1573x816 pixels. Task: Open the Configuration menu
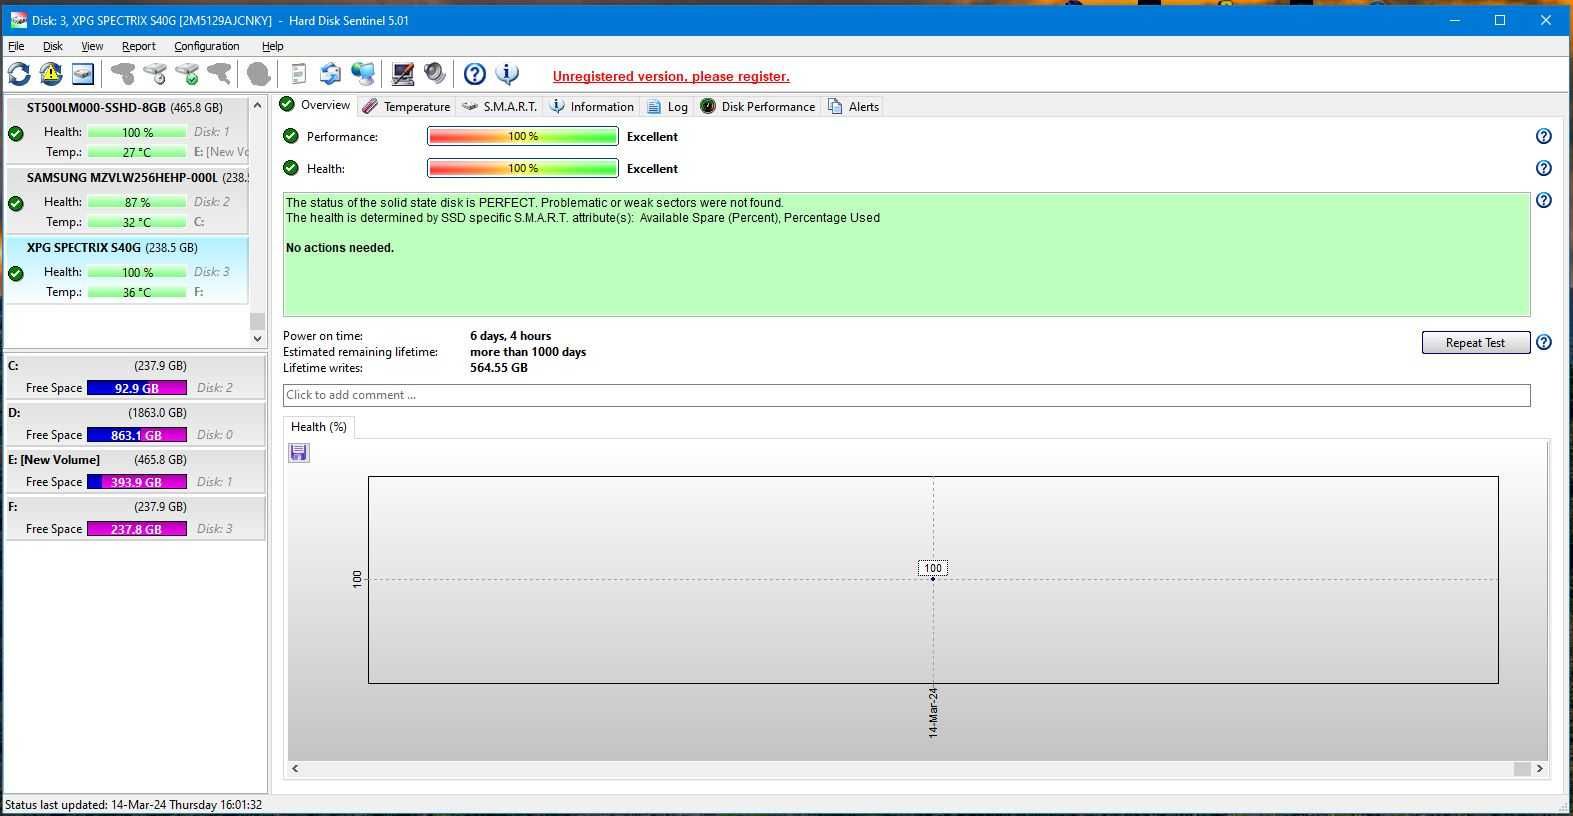(x=207, y=46)
